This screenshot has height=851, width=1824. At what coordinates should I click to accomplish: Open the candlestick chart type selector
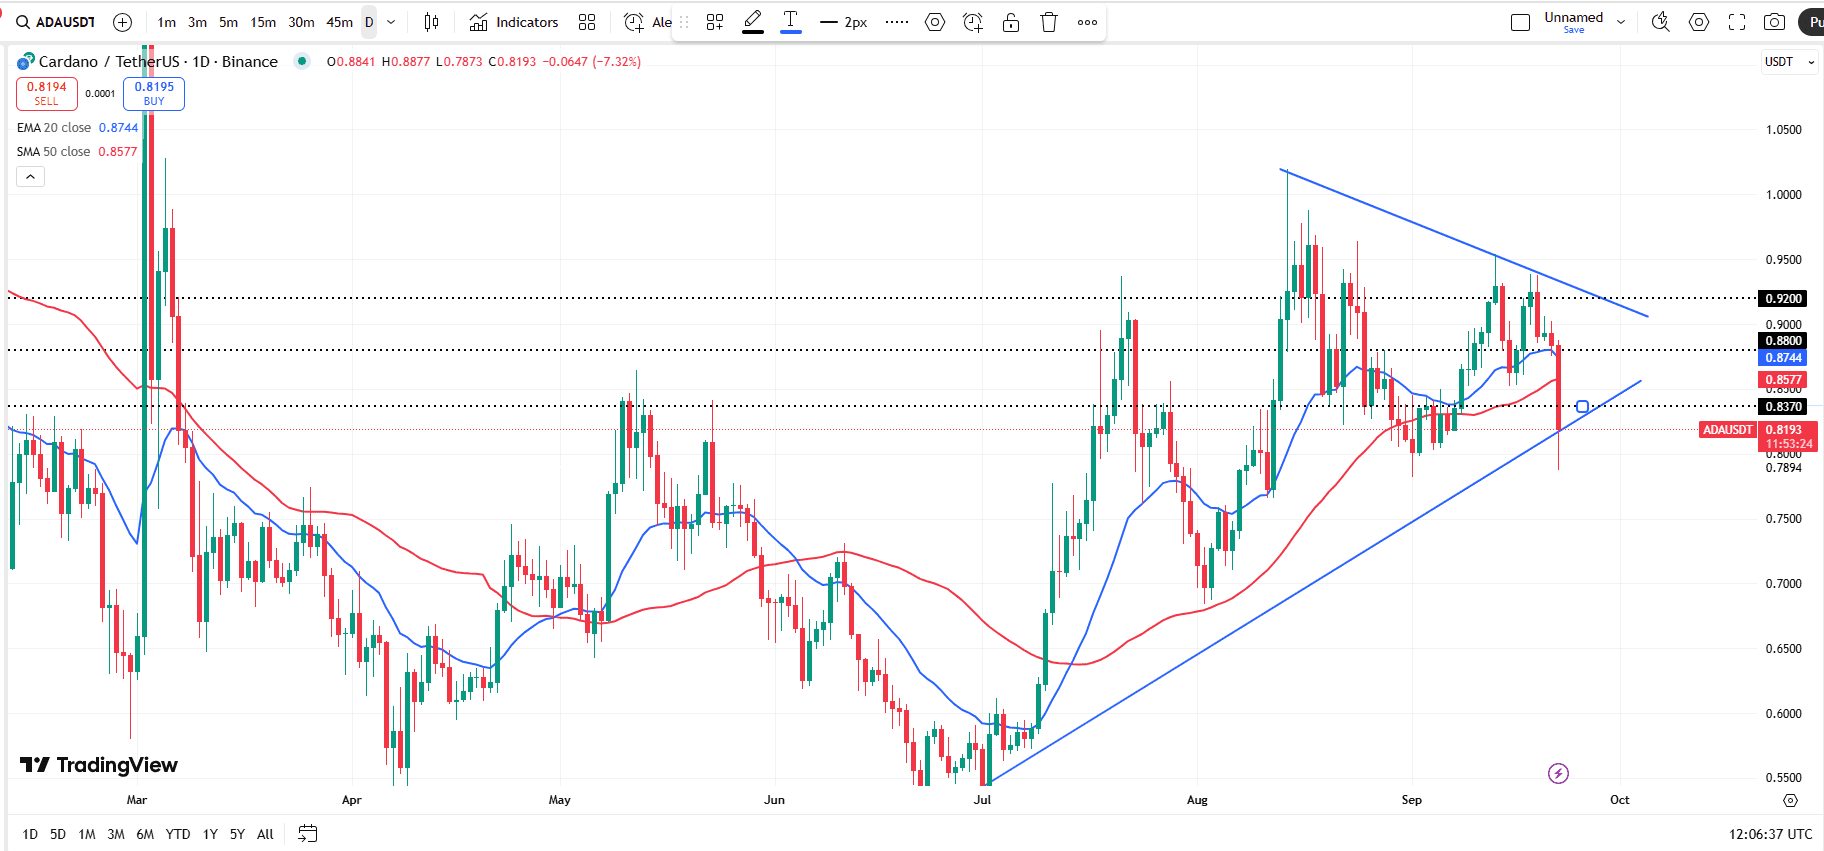pos(431,22)
